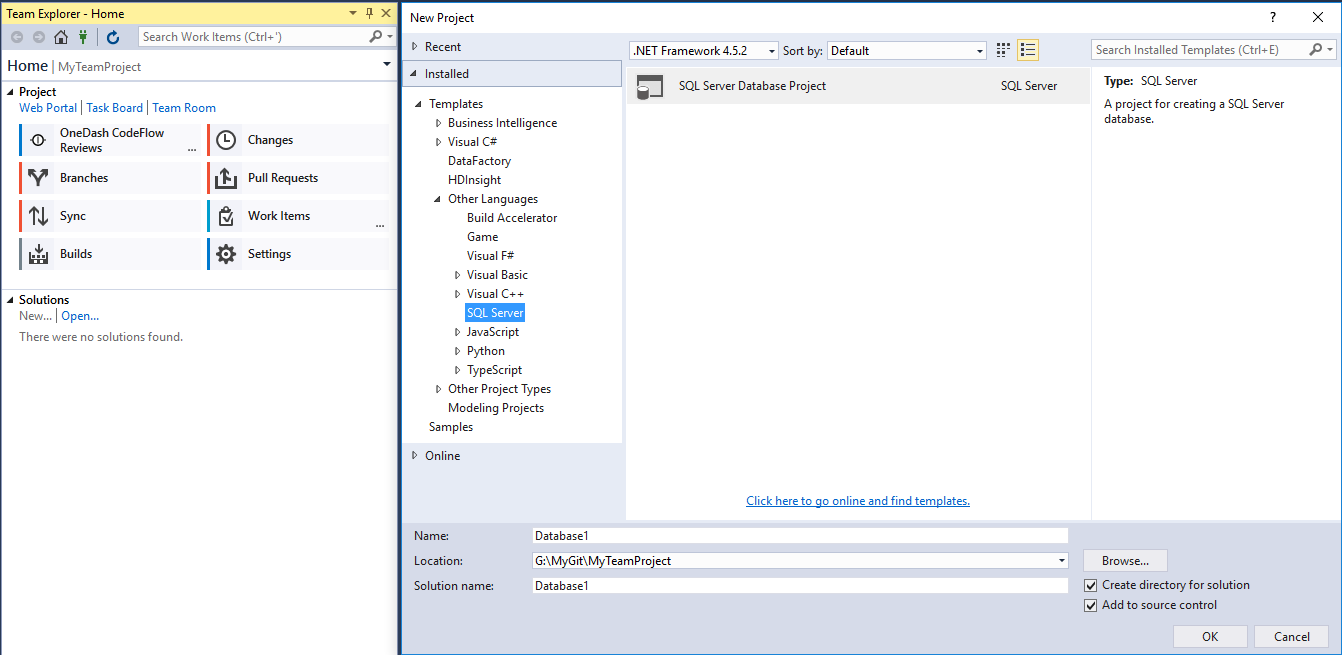This screenshot has height=655, width=1342.
Task: Switch template list to small icons view
Action: 1004,50
